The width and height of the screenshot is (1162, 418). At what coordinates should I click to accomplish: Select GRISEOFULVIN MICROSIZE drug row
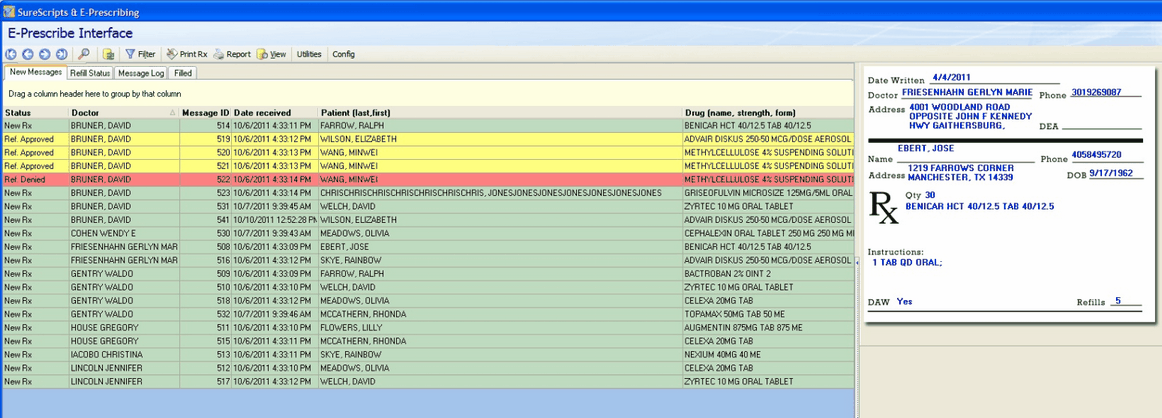click(x=428, y=193)
